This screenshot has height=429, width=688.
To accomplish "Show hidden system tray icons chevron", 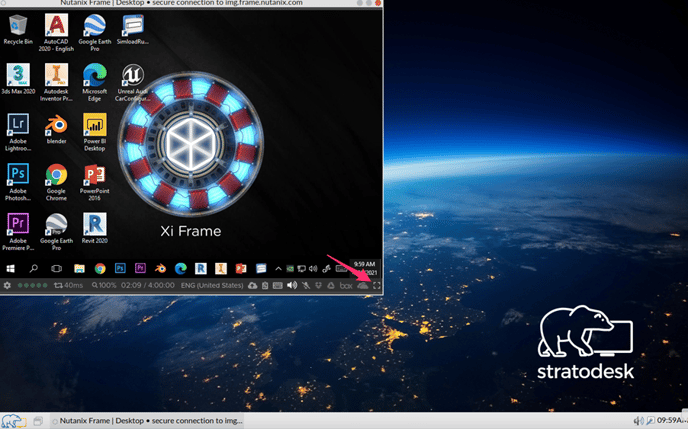I will tap(278, 268).
